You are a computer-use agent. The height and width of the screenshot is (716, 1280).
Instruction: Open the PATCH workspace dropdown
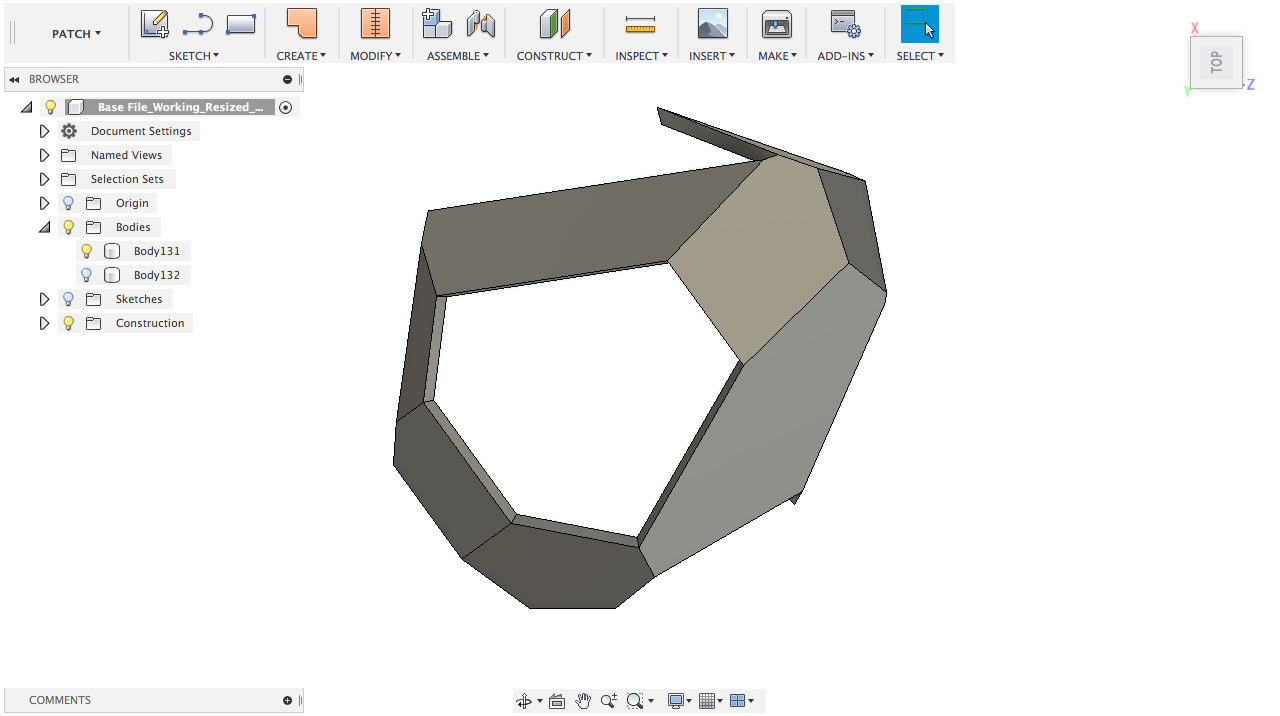pos(76,33)
